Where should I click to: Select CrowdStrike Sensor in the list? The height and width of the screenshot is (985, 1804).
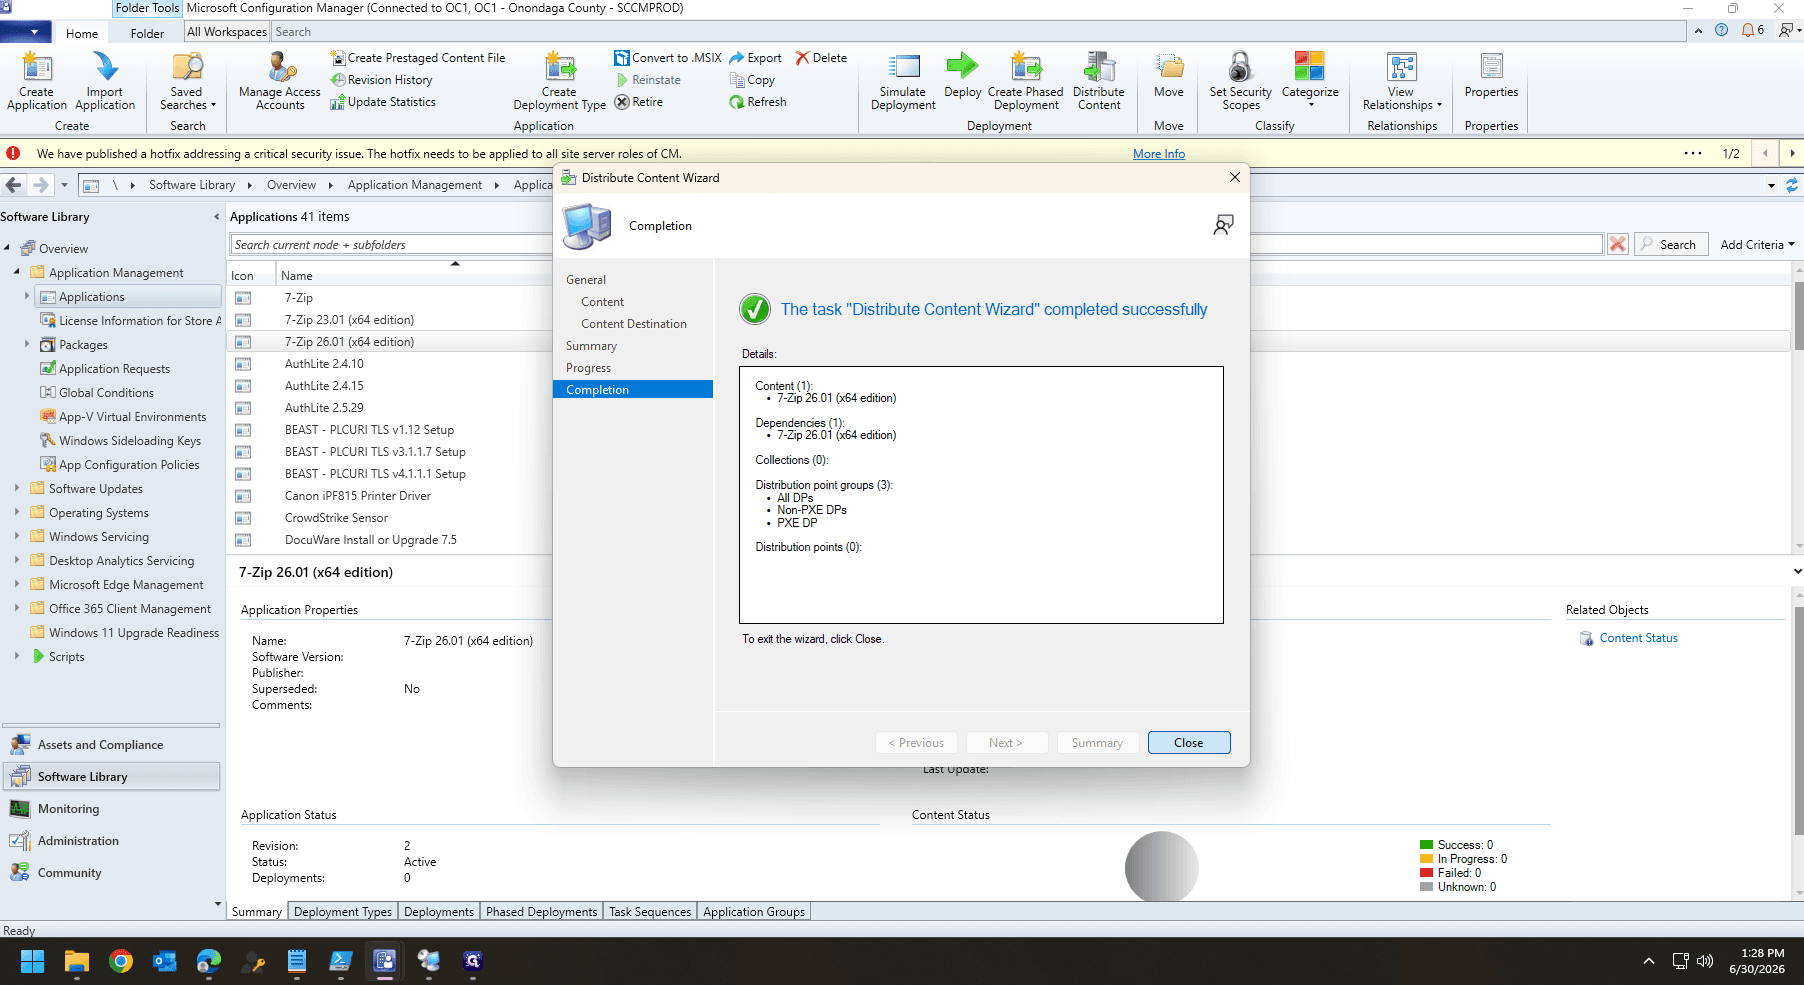point(336,518)
